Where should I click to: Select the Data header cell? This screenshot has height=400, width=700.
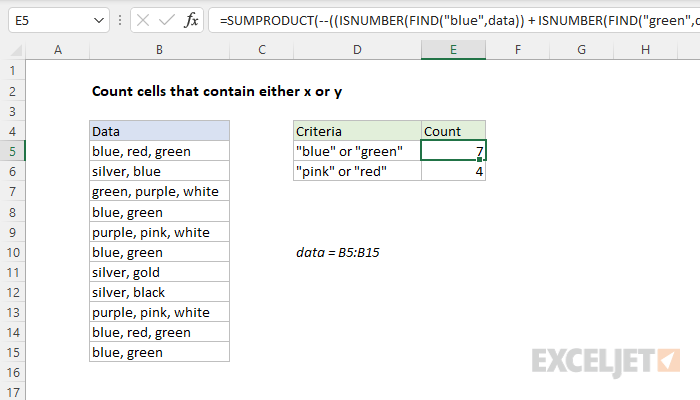point(159,131)
